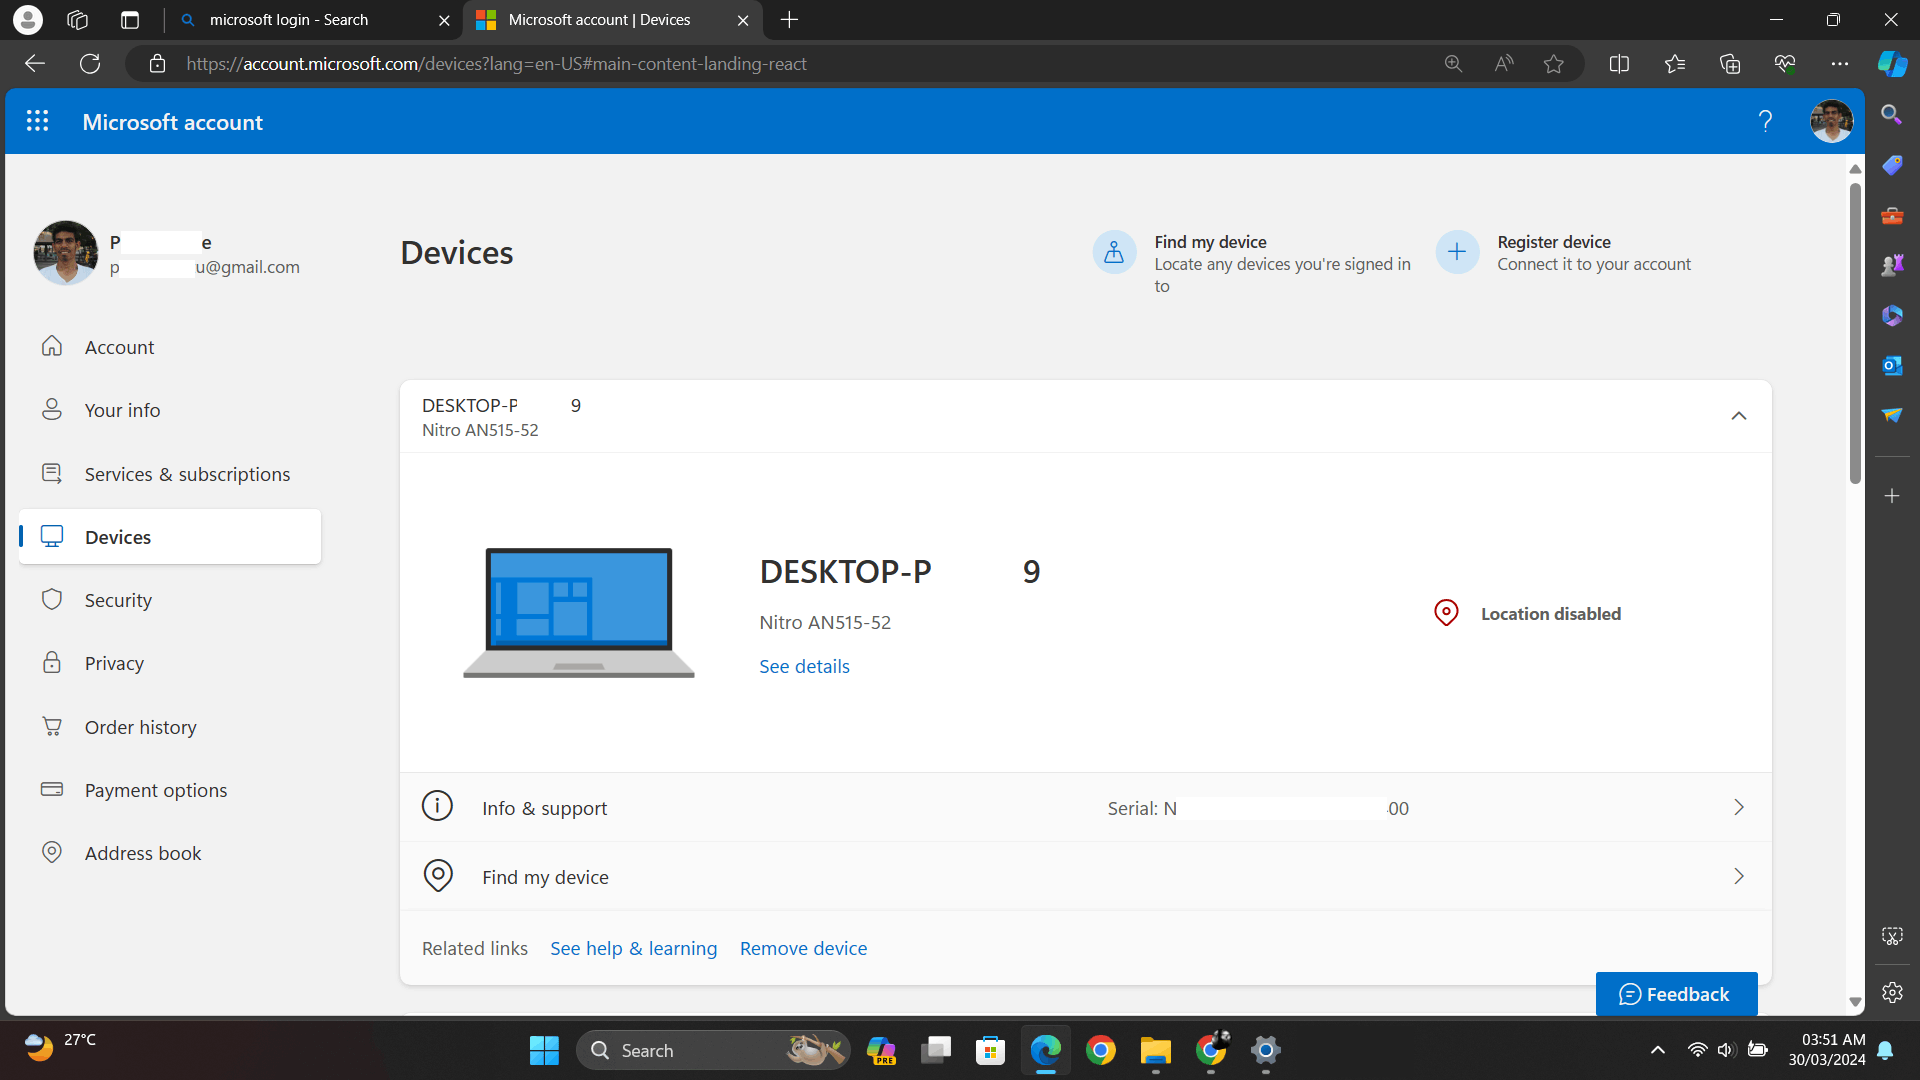
Task: Click the Remove device link
Action: 803,948
